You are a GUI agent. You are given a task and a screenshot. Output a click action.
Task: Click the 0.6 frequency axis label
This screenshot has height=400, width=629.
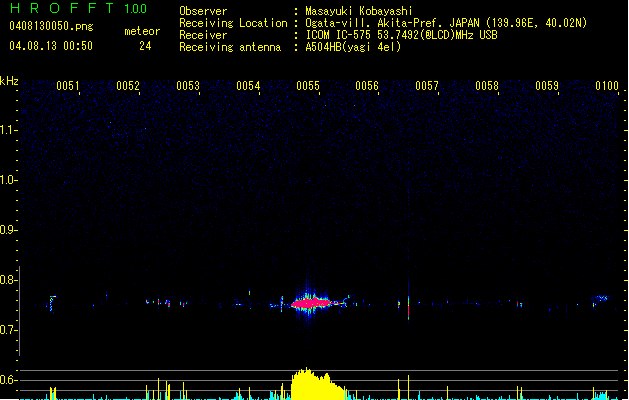click(x=8, y=380)
